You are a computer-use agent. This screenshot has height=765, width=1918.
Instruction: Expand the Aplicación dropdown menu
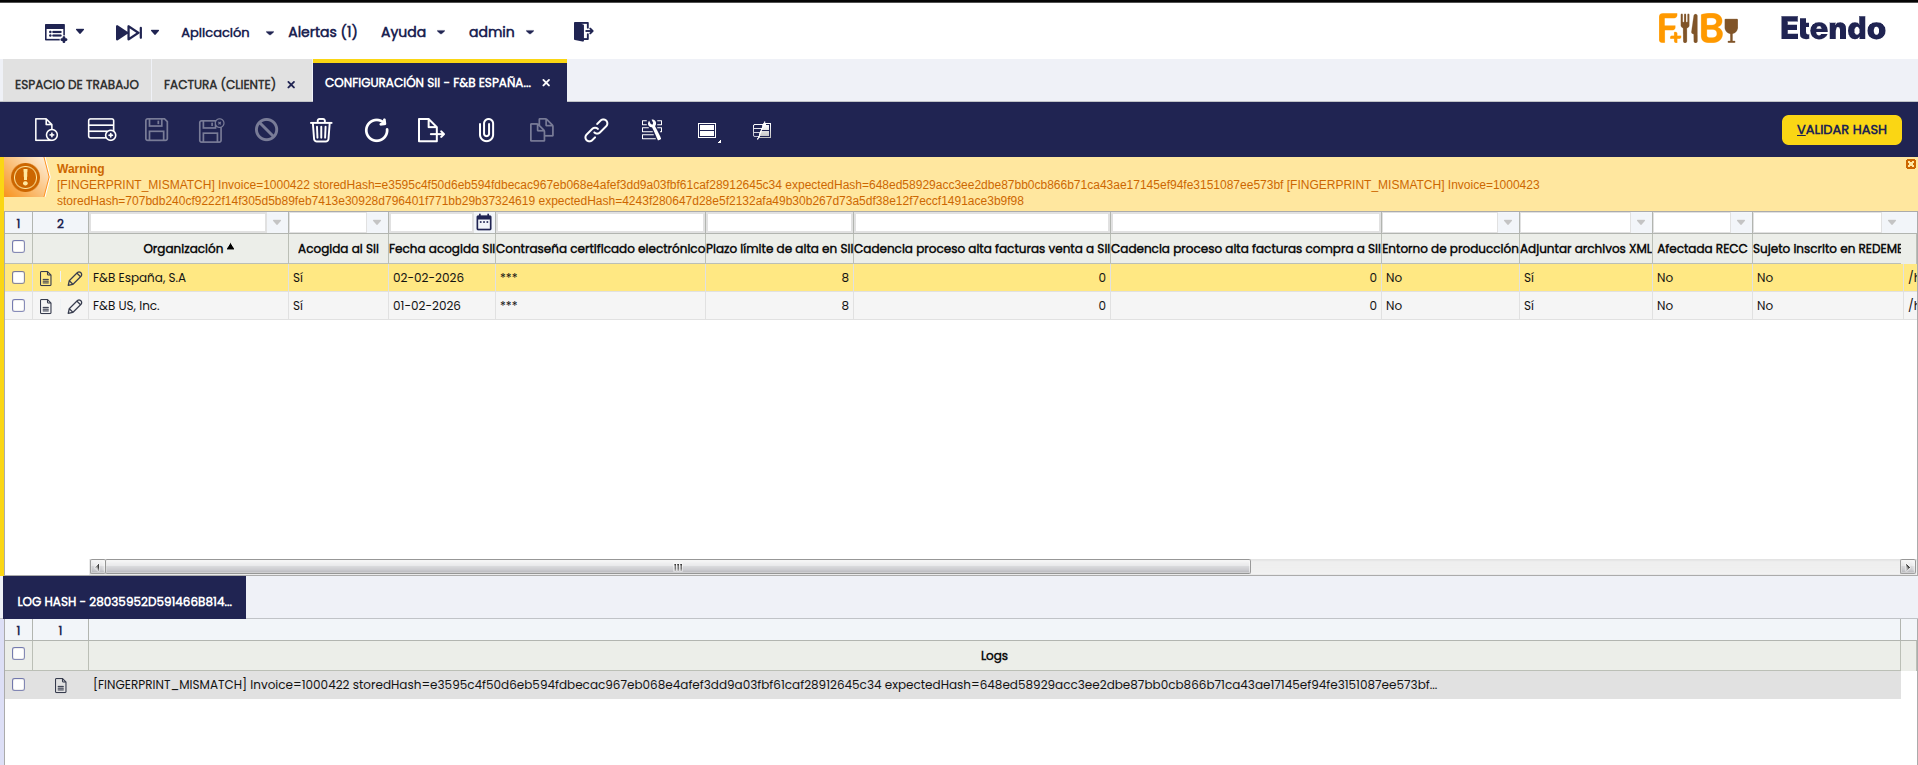227,32
